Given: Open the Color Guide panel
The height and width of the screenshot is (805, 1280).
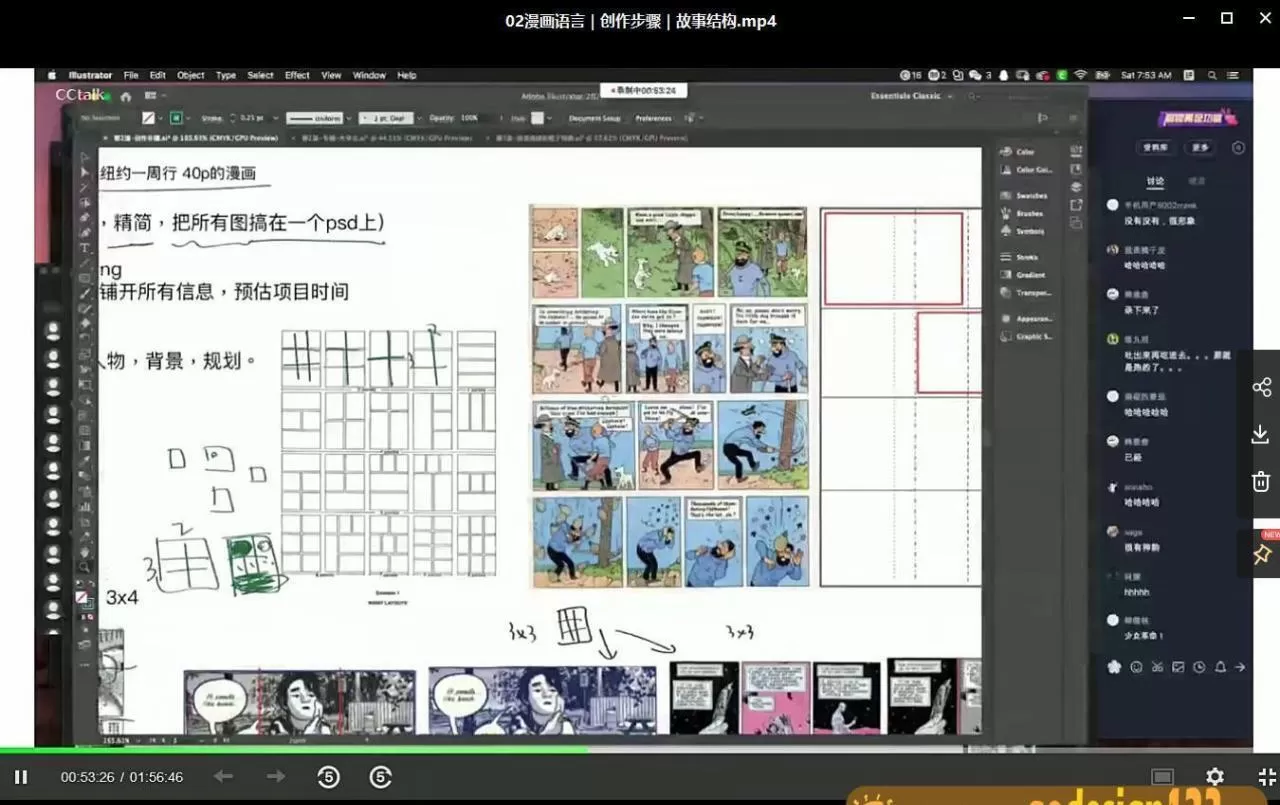Looking at the screenshot, I should pos(1032,170).
